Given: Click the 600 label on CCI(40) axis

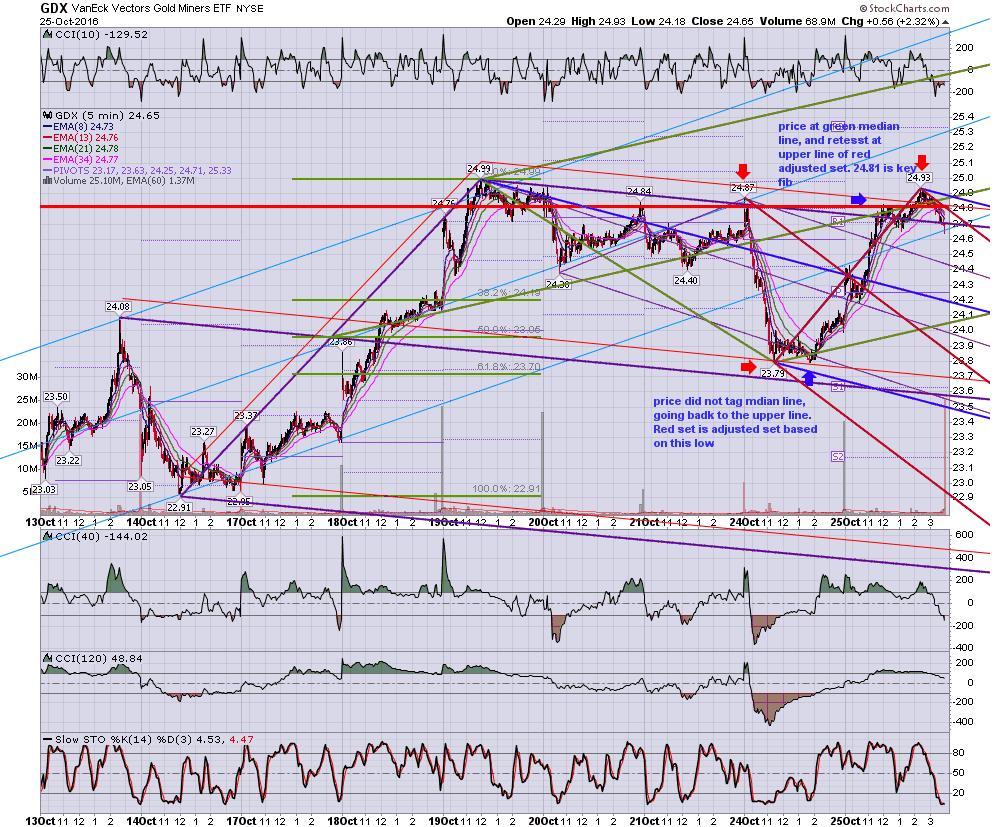Looking at the screenshot, I should pos(964,535).
